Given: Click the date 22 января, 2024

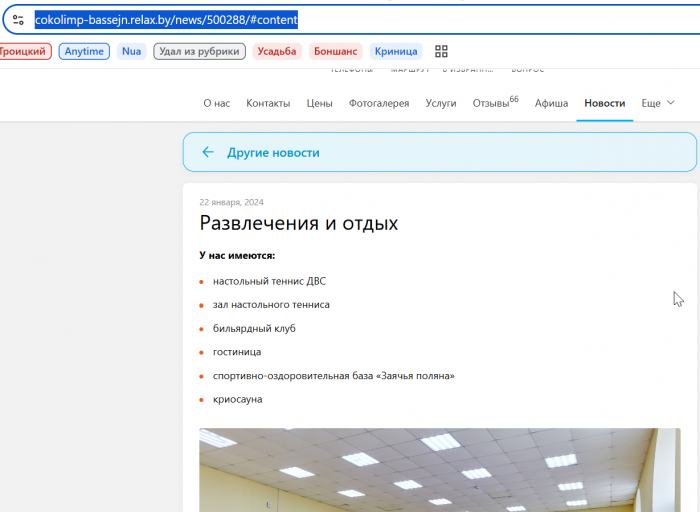Looking at the screenshot, I should click(x=231, y=202).
